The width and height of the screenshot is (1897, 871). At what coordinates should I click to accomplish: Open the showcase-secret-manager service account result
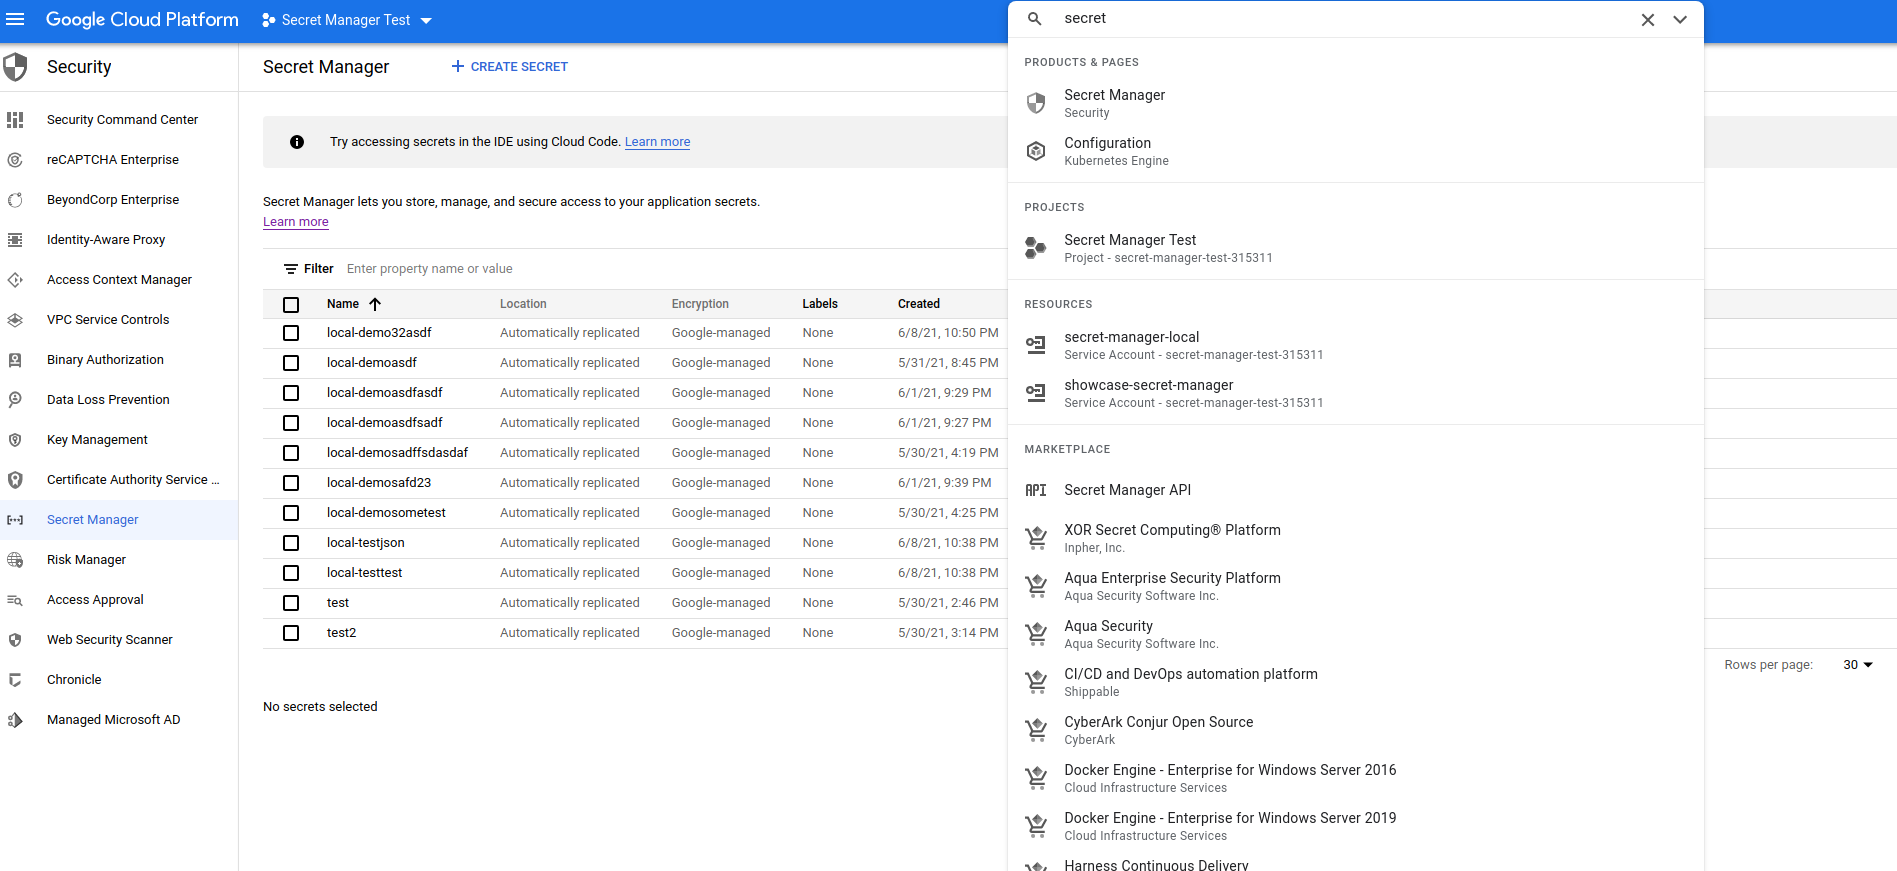1356,393
